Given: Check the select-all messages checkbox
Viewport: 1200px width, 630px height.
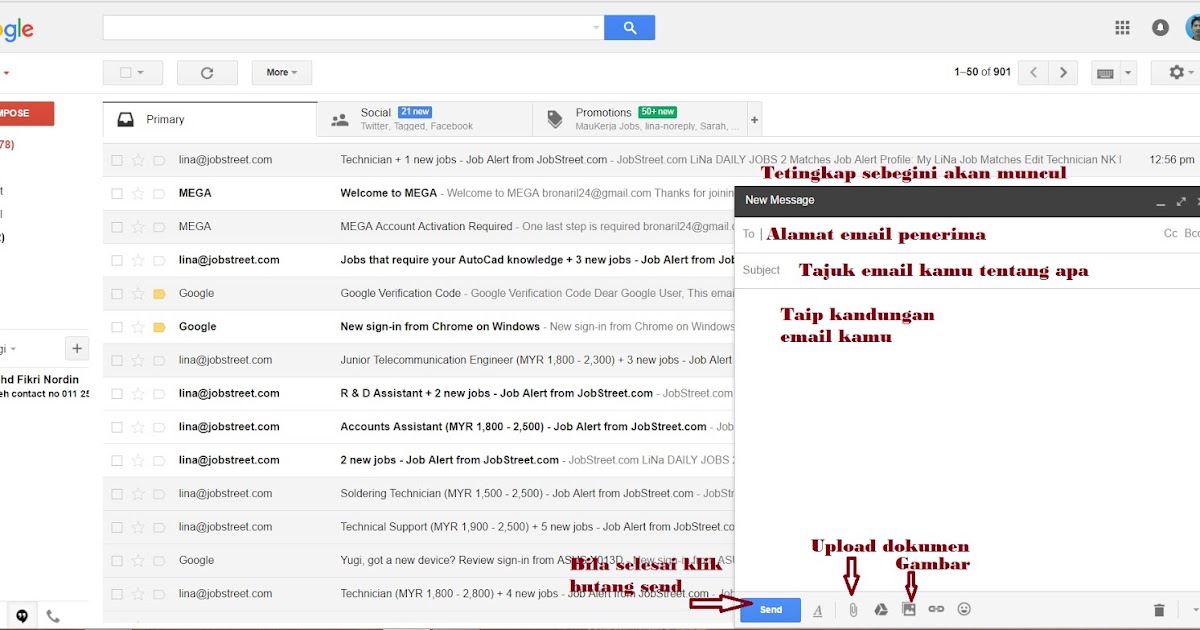Looking at the screenshot, I should click(x=125, y=72).
